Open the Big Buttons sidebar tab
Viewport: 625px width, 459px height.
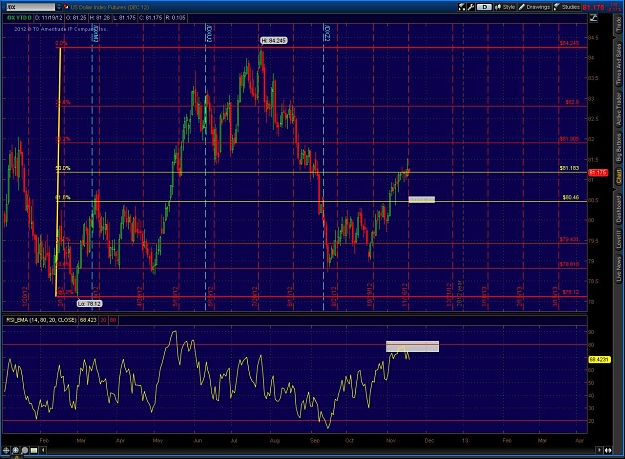coord(618,147)
